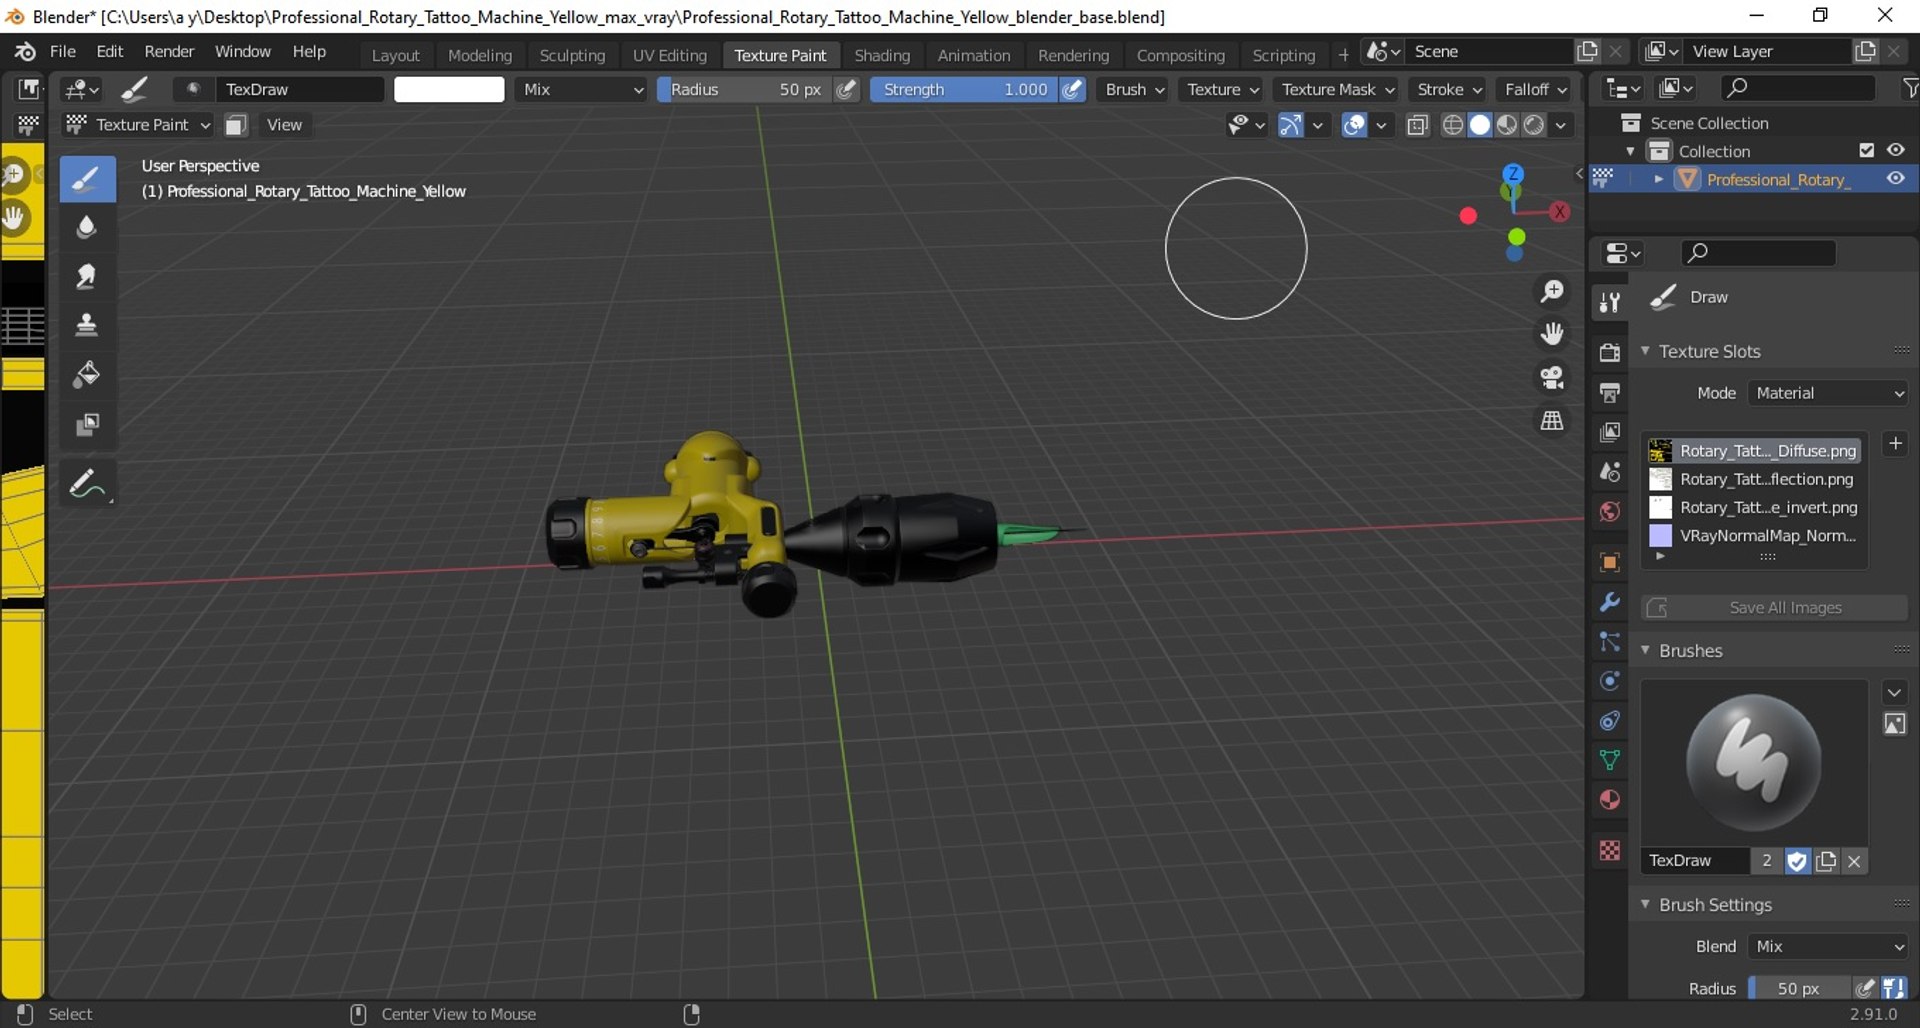The width and height of the screenshot is (1920, 1028).
Task: Open Active Tool properties tab
Action: pos(1609,302)
